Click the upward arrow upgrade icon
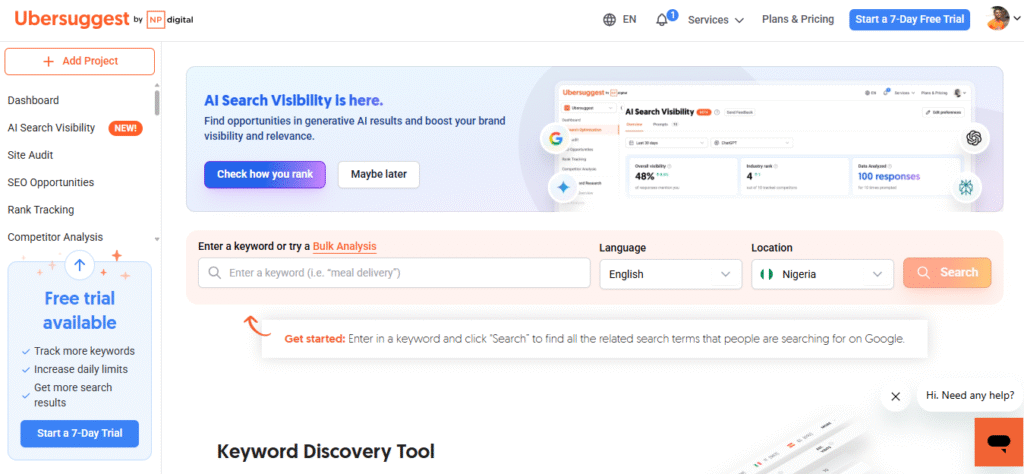The image size is (1024, 474). pyautogui.click(x=80, y=265)
